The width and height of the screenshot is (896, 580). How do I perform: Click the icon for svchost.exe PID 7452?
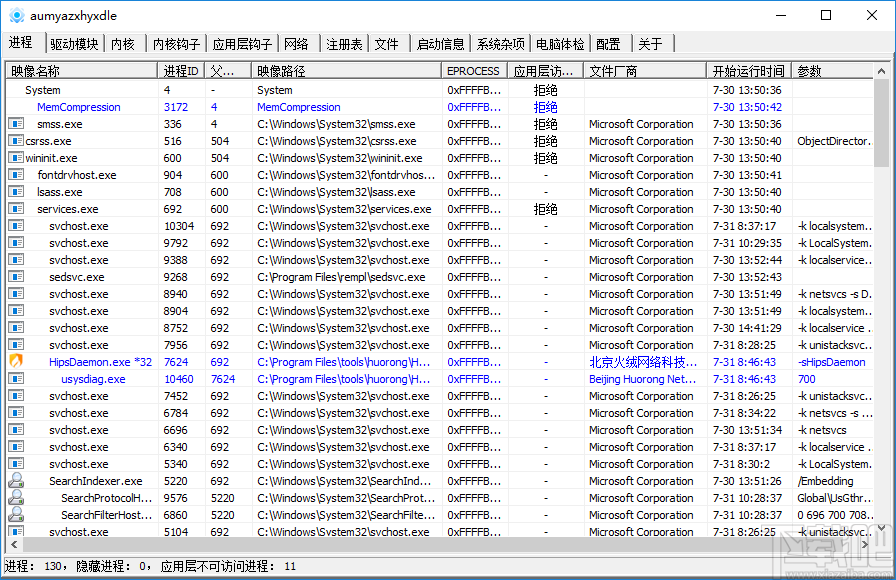[x=16, y=395]
